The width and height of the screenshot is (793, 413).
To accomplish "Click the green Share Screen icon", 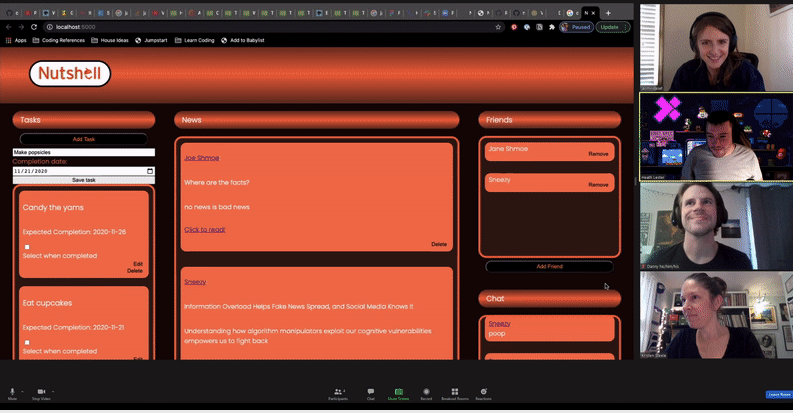I will [399, 392].
